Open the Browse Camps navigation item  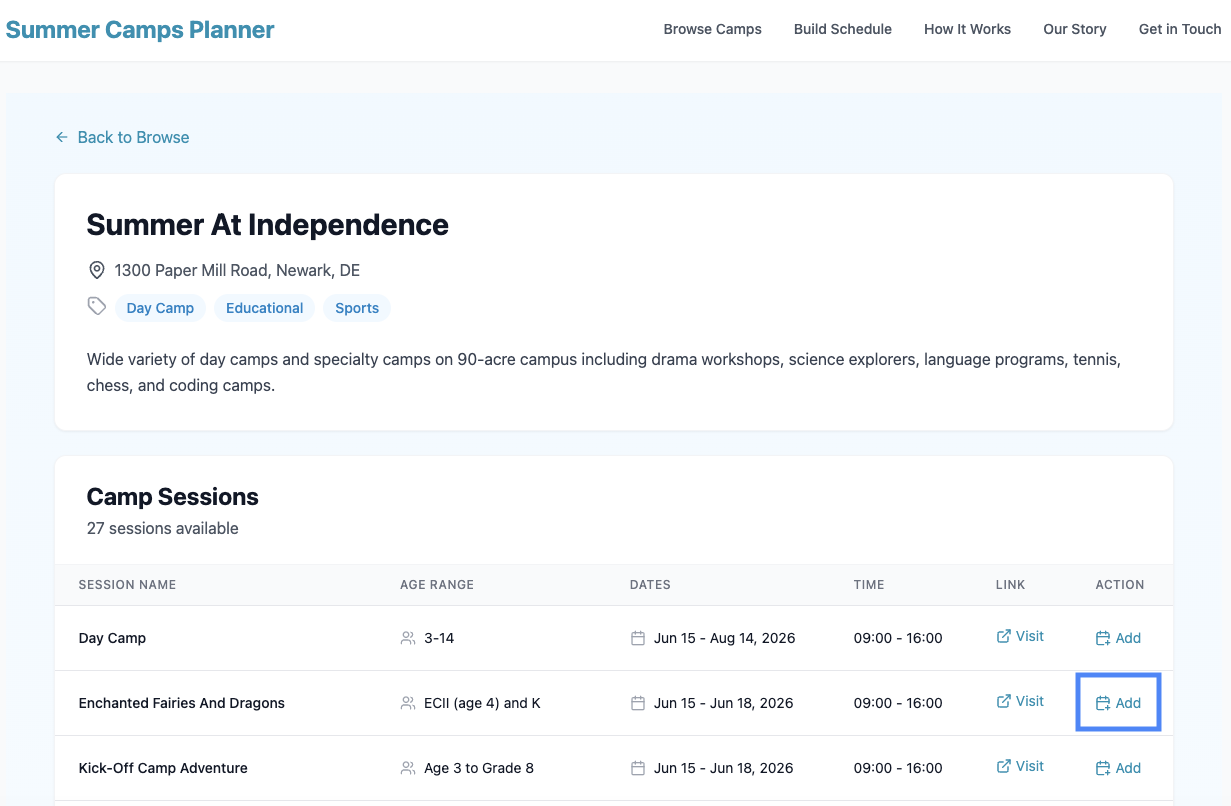tap(712, 29)
